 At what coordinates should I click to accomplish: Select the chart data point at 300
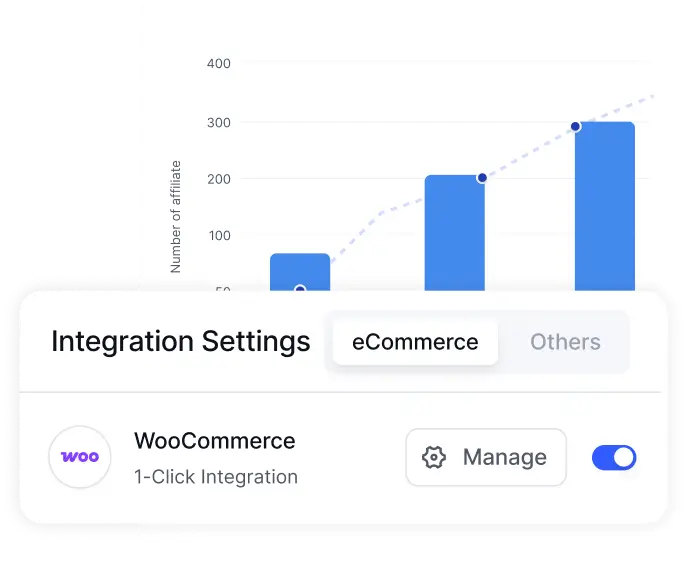pos(575,127)
